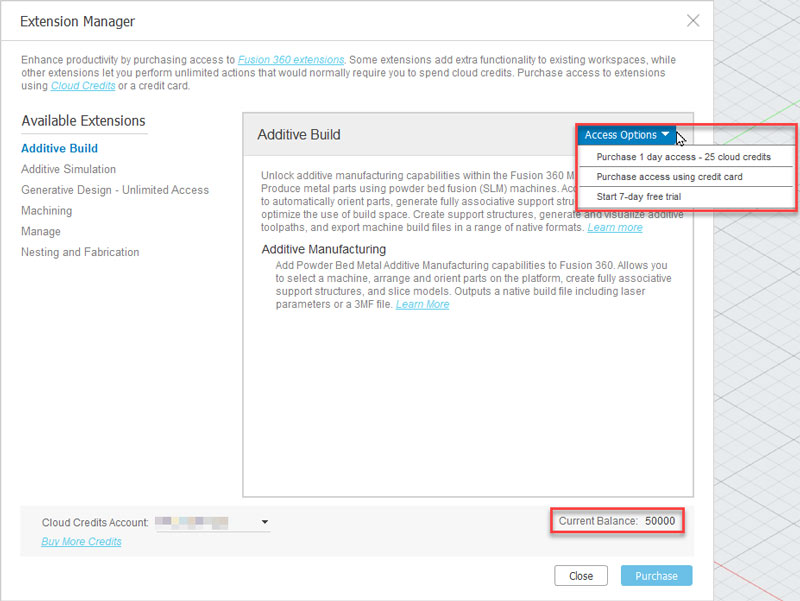Collapse the Access Options menu arrow

pos(666,134)
